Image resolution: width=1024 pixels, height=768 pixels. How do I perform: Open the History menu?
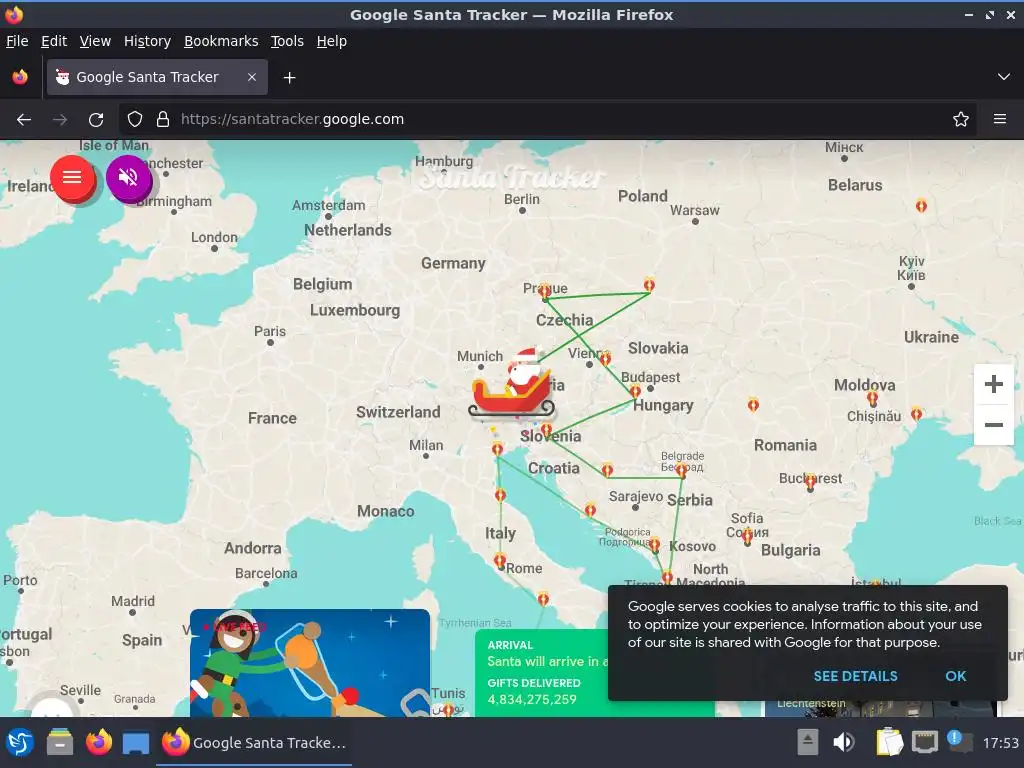[x=147, y=41]
